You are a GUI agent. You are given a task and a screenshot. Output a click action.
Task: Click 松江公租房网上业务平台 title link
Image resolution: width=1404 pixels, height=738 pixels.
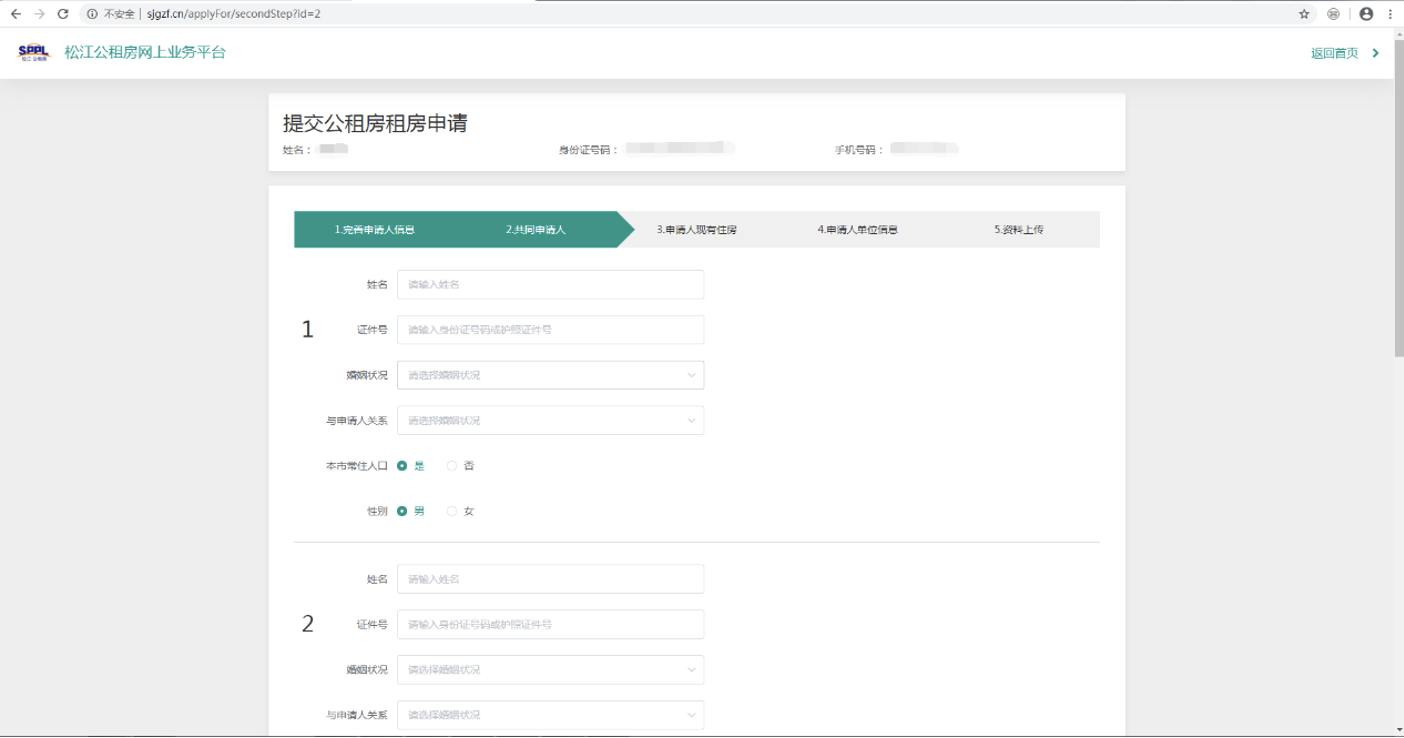tap(145, 53)
